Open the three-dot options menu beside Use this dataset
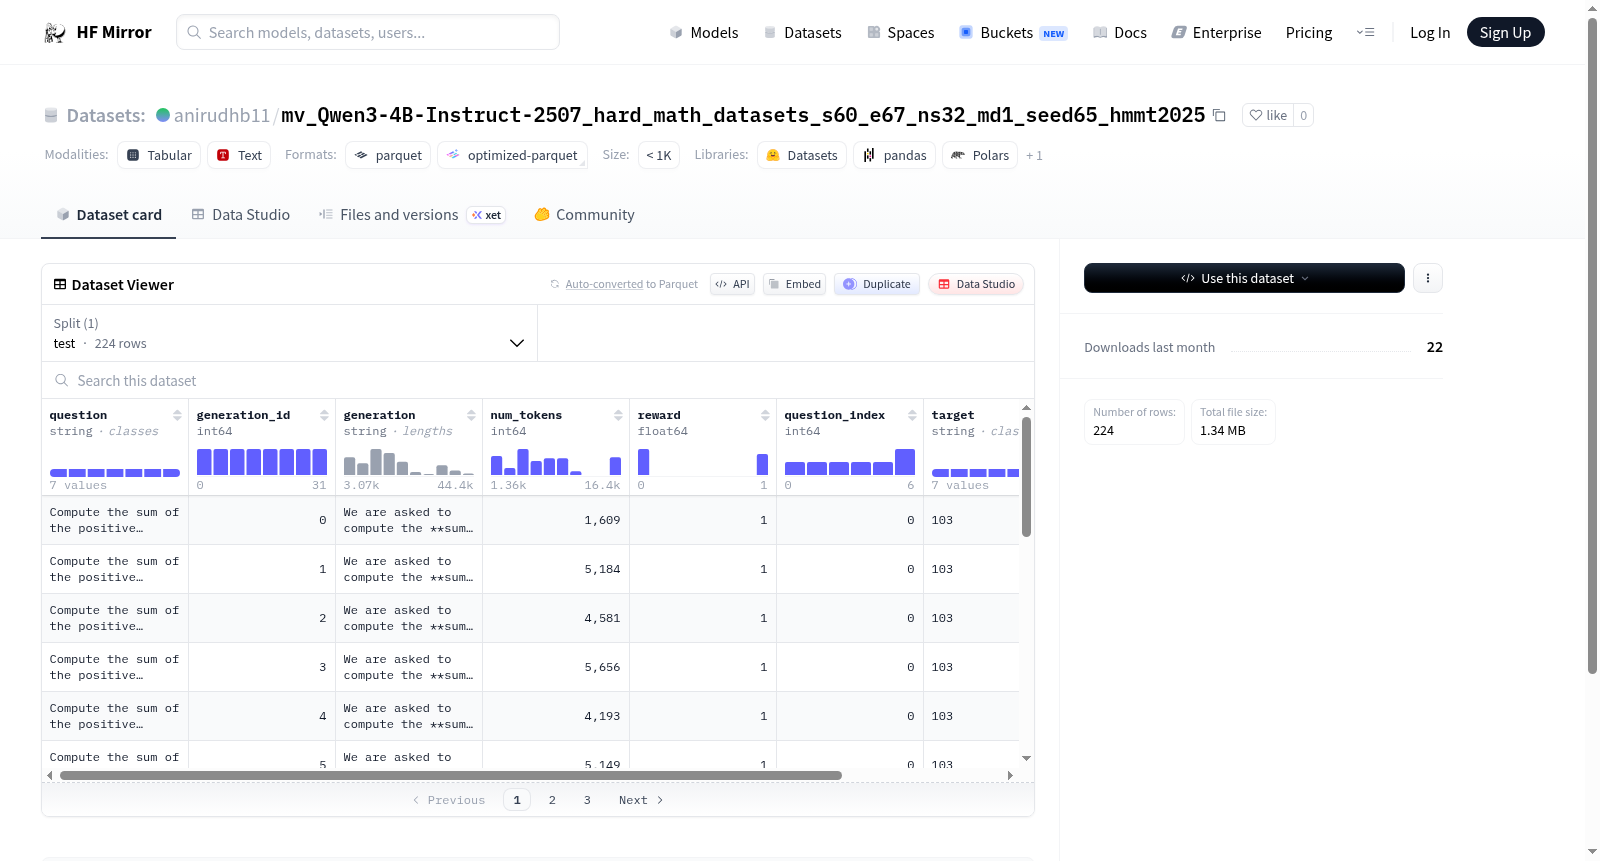Image resolution: width=1600 pixels, height=861 pixels. coord(1428,278)
